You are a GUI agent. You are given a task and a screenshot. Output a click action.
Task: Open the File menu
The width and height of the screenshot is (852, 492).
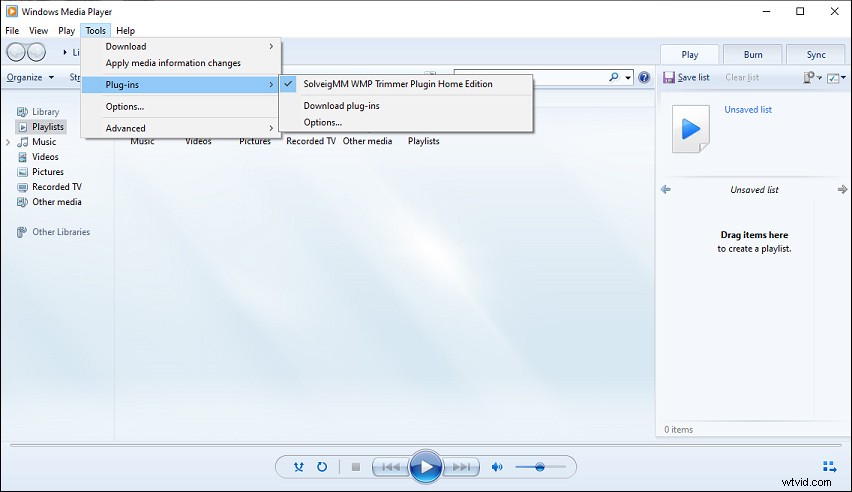tap(12, 30)
